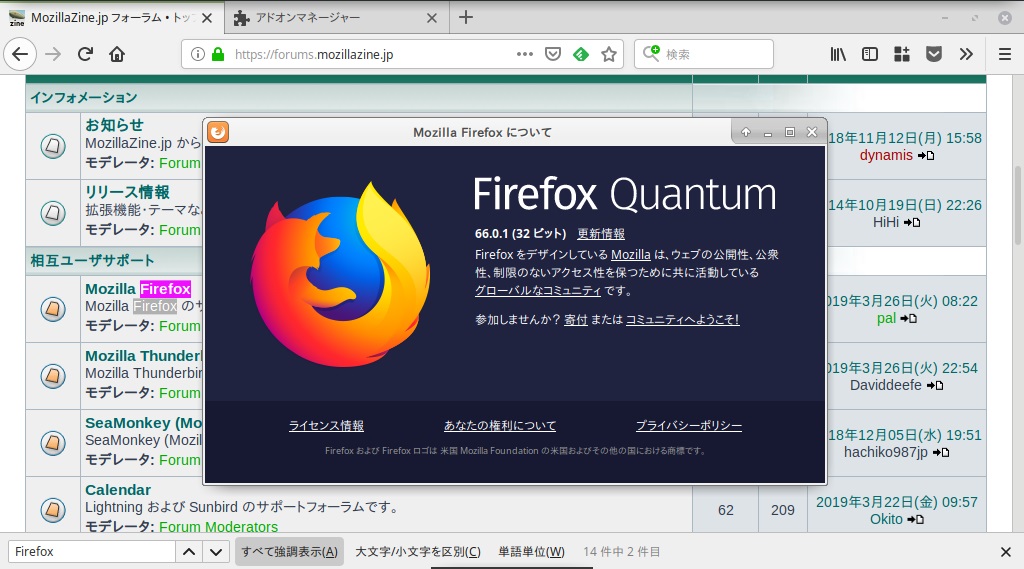The image size is (1024, 569).
Task: Click the お知らせ forum status icon
Action: pyautogui.click(x=53, y=146)
